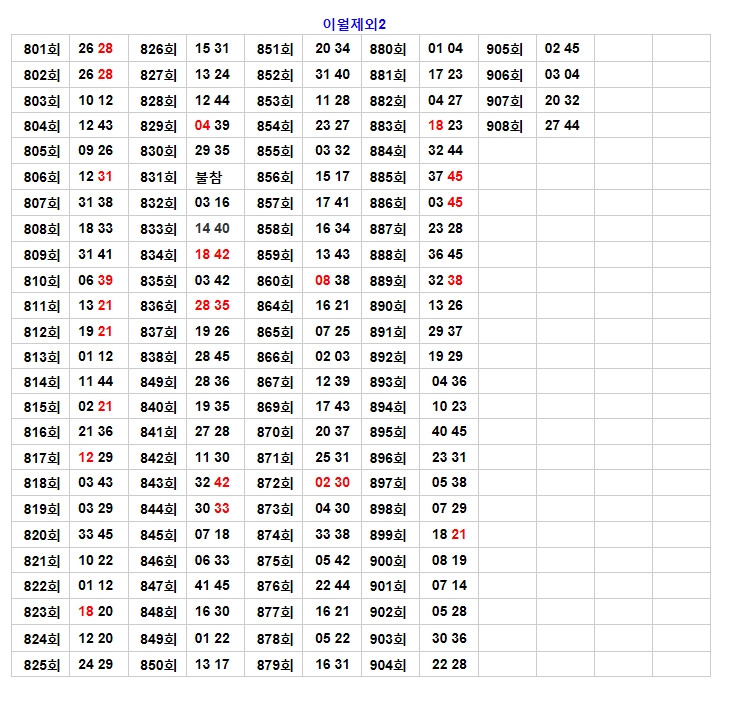Click the 02 45 number cell
The height and width of the screenshot is (709, 732).
[x=562, y=49]
